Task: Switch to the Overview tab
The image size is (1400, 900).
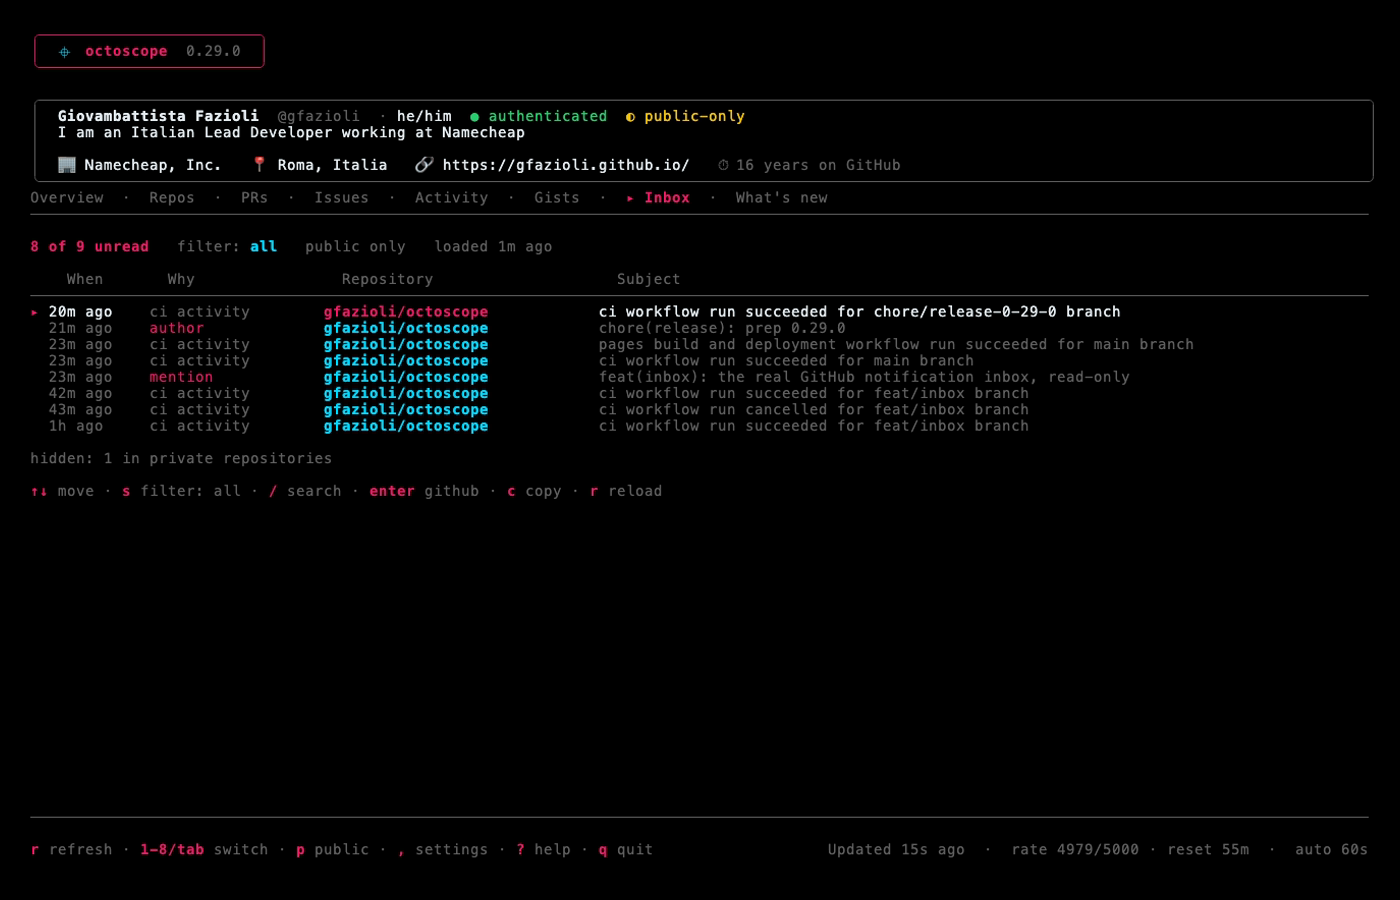Action: [67, 198]
